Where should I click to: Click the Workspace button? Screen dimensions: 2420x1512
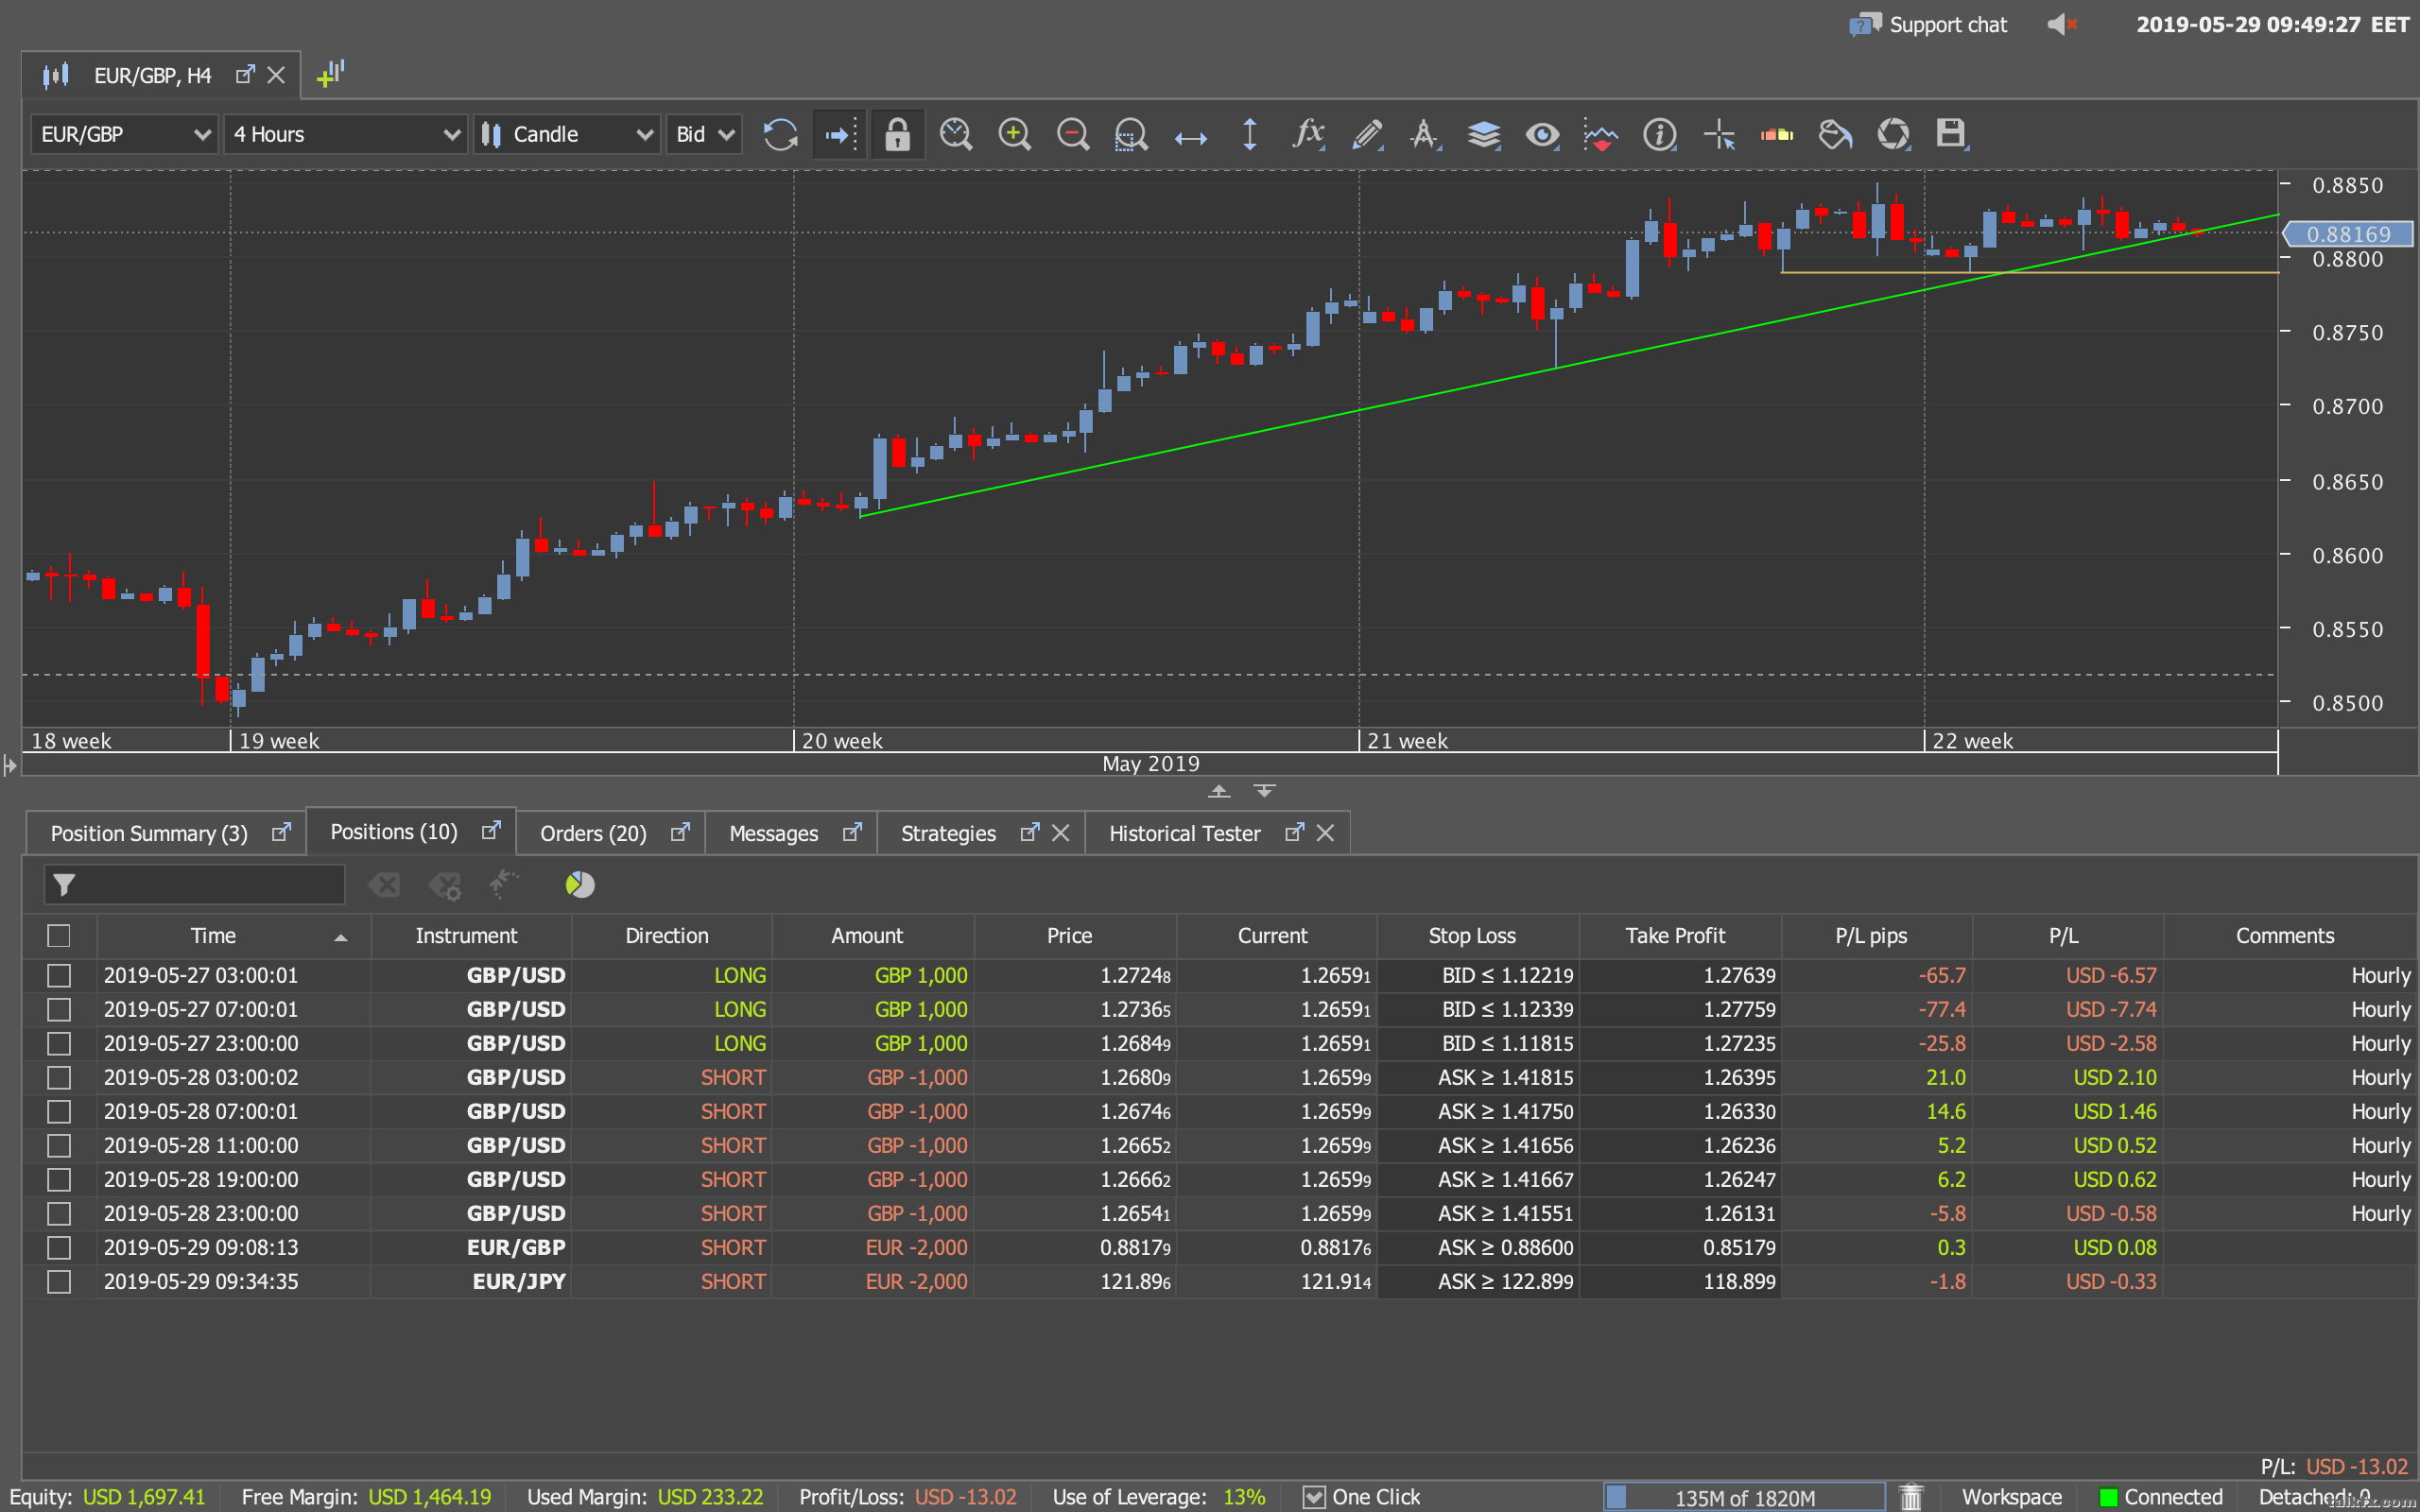(2011, 1497)
